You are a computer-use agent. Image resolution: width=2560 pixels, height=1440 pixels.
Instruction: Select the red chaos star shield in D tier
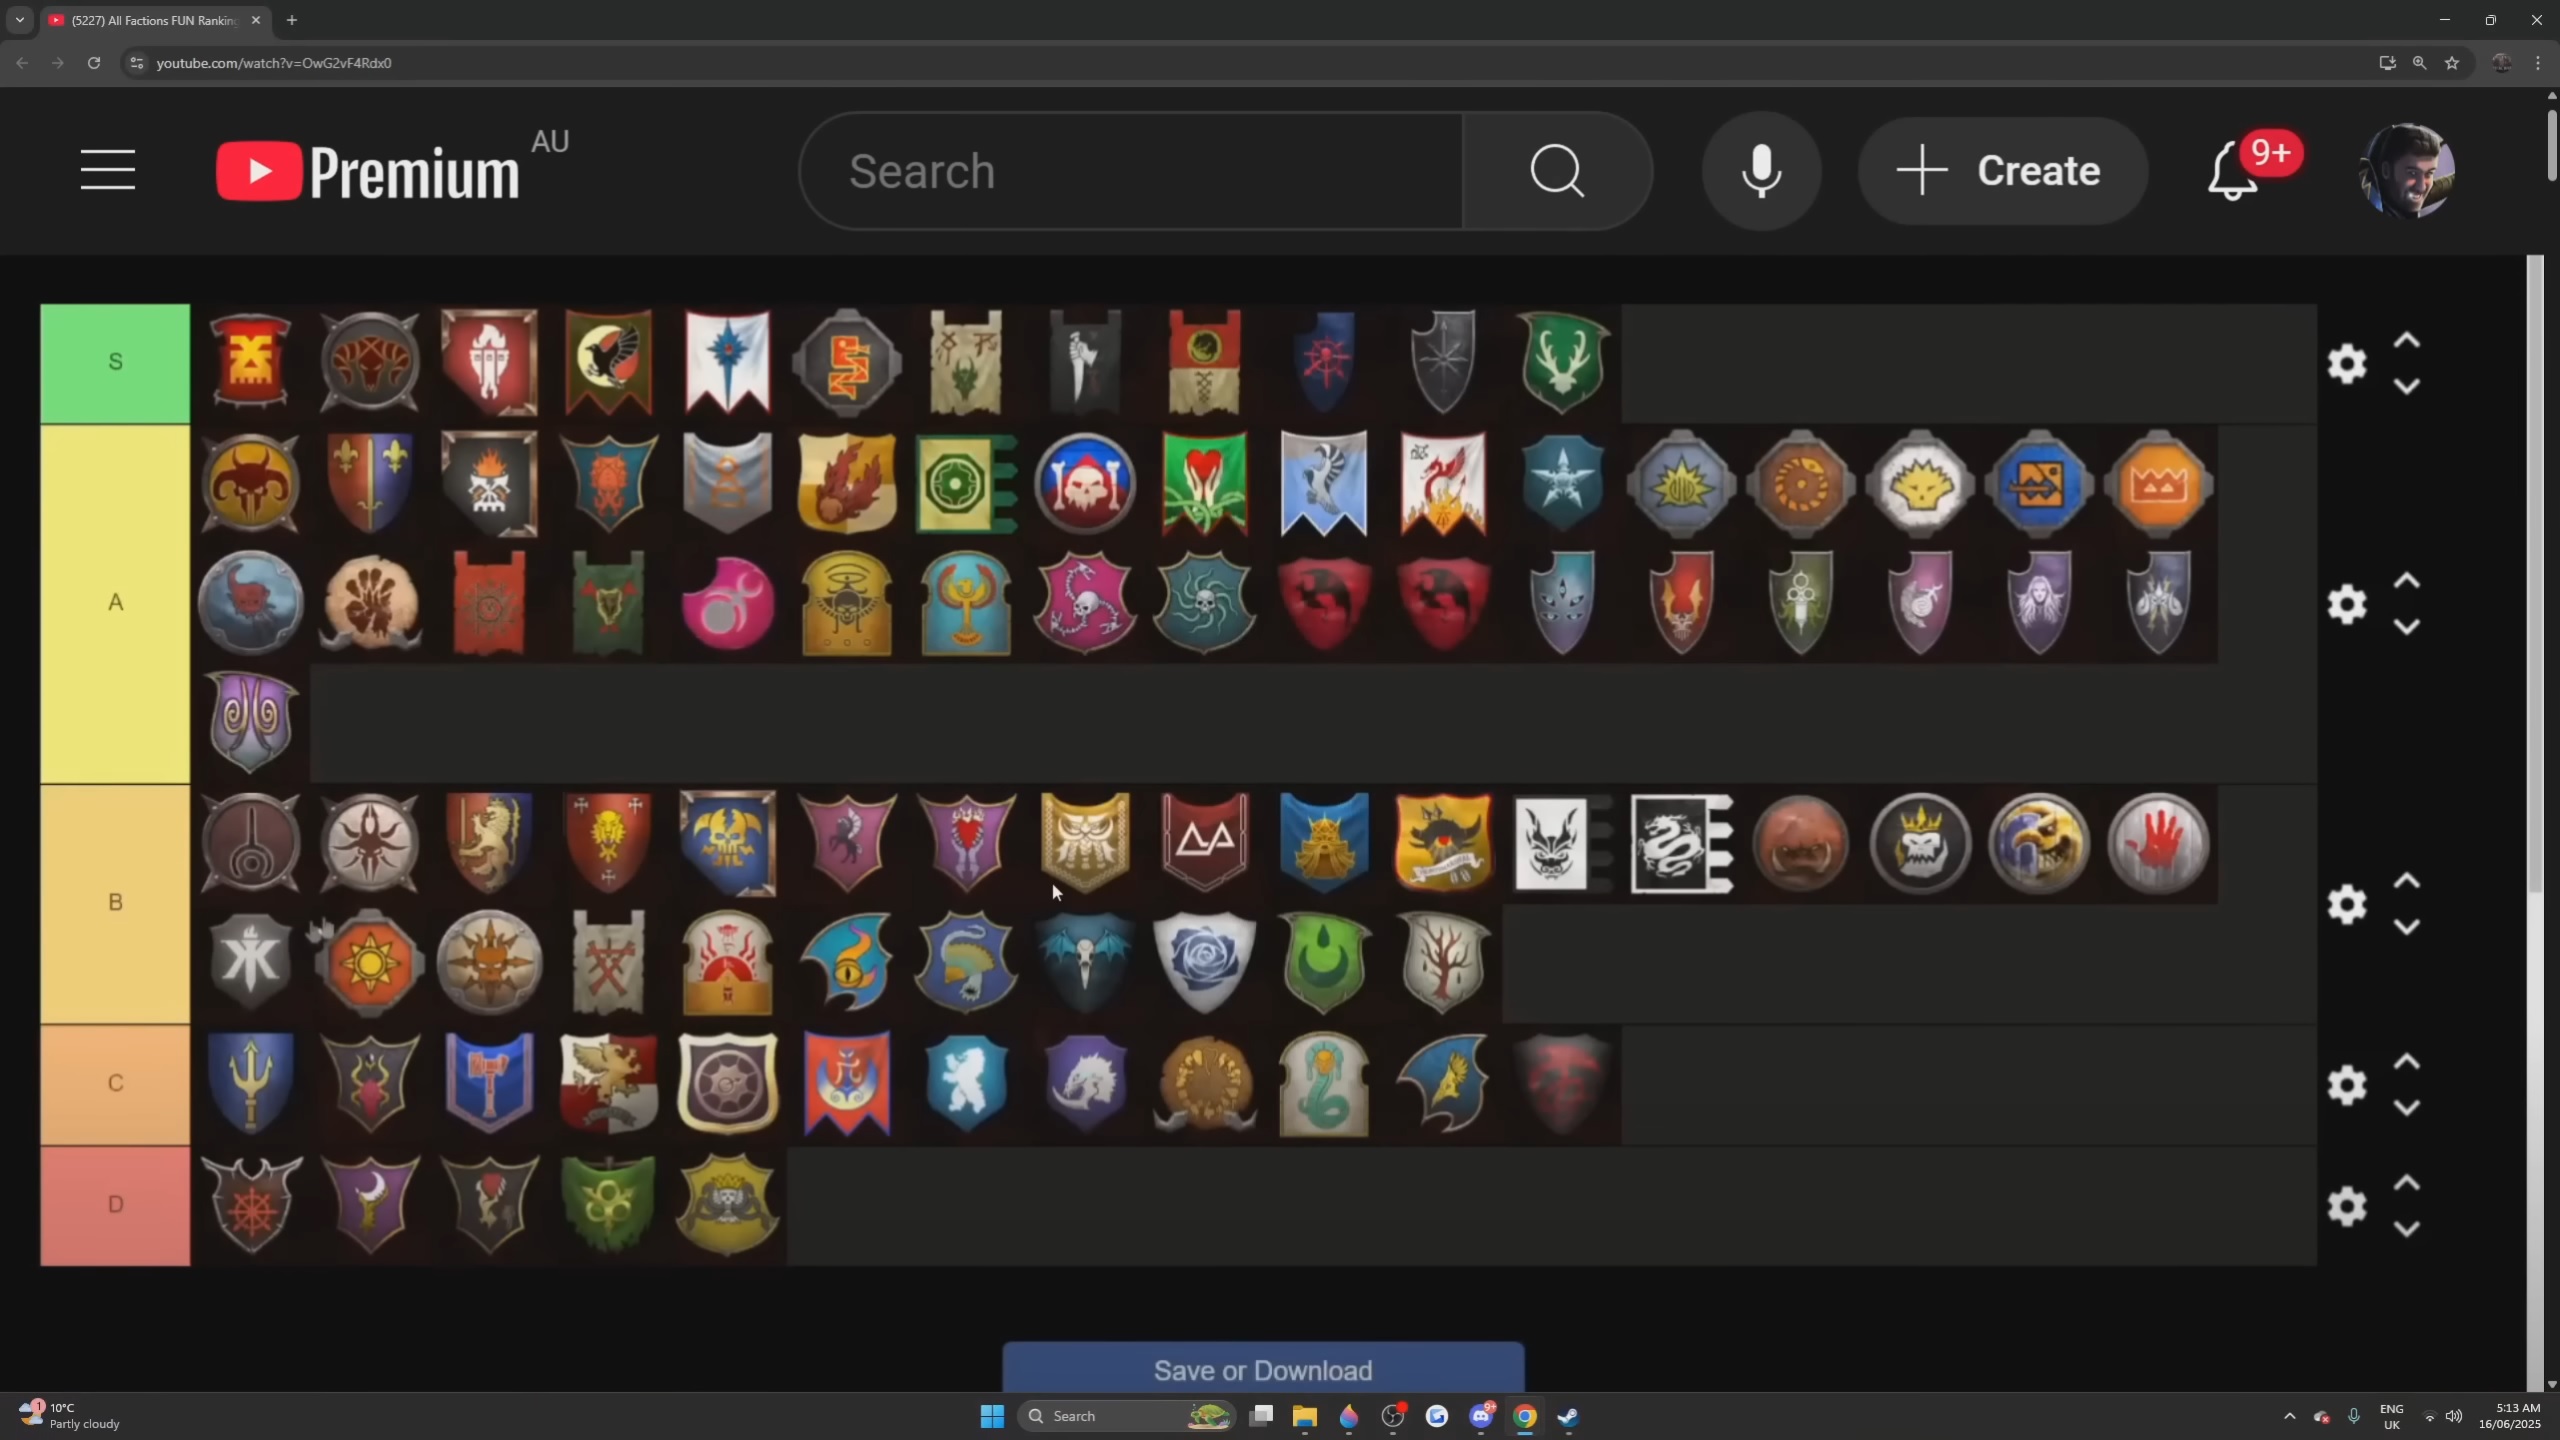(x=250, y=1204)
